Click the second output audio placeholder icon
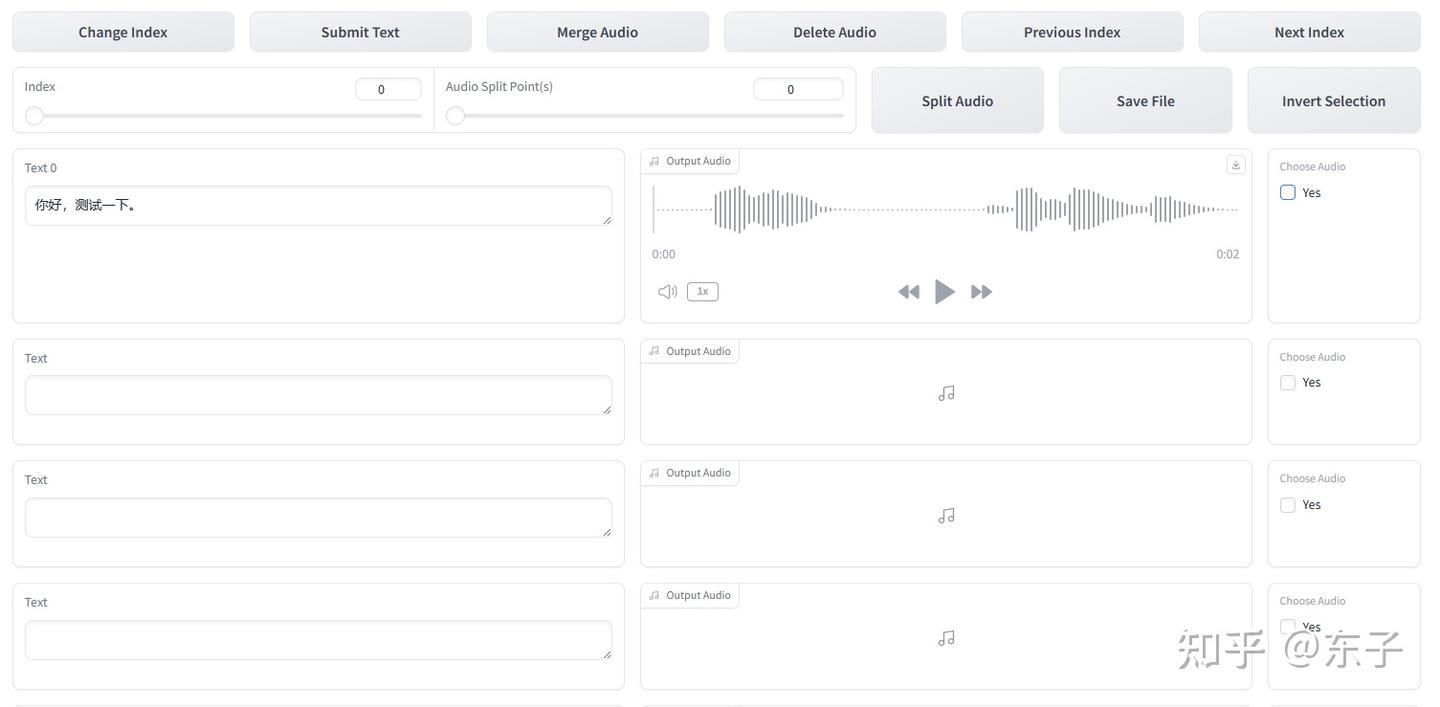1440x707 pixels. 946,393
